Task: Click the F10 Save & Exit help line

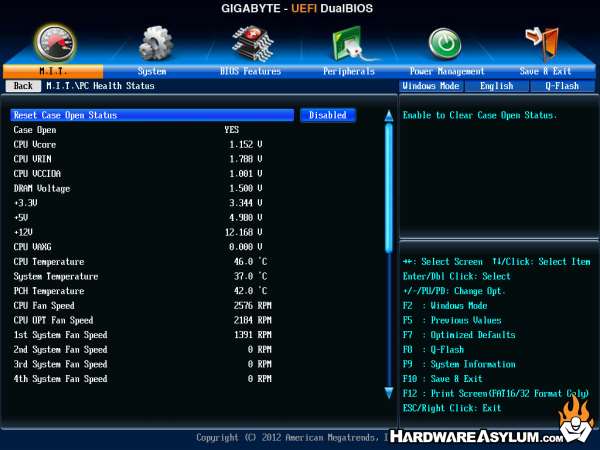Action: (442, 379)
